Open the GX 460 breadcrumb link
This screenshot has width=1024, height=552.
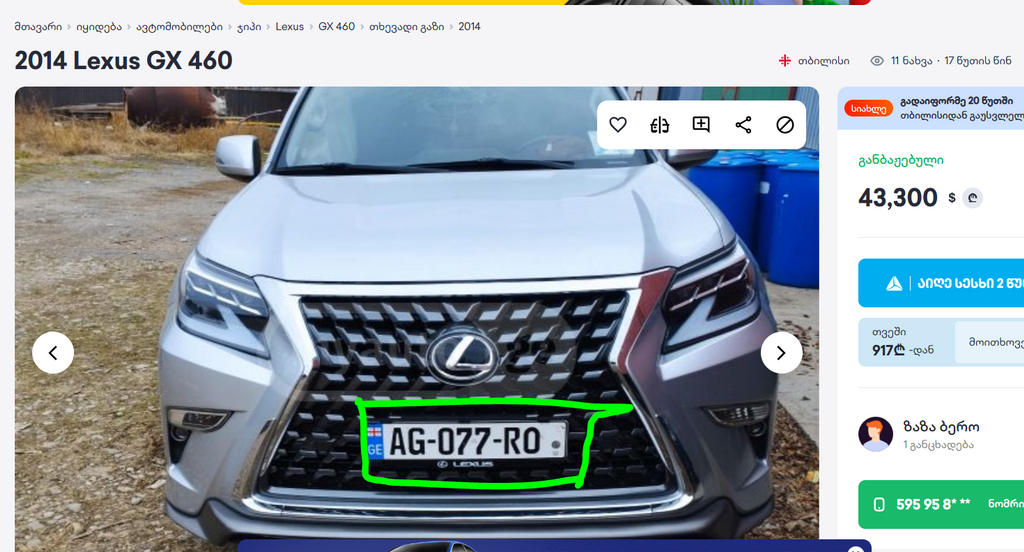(x=336, y=27)
